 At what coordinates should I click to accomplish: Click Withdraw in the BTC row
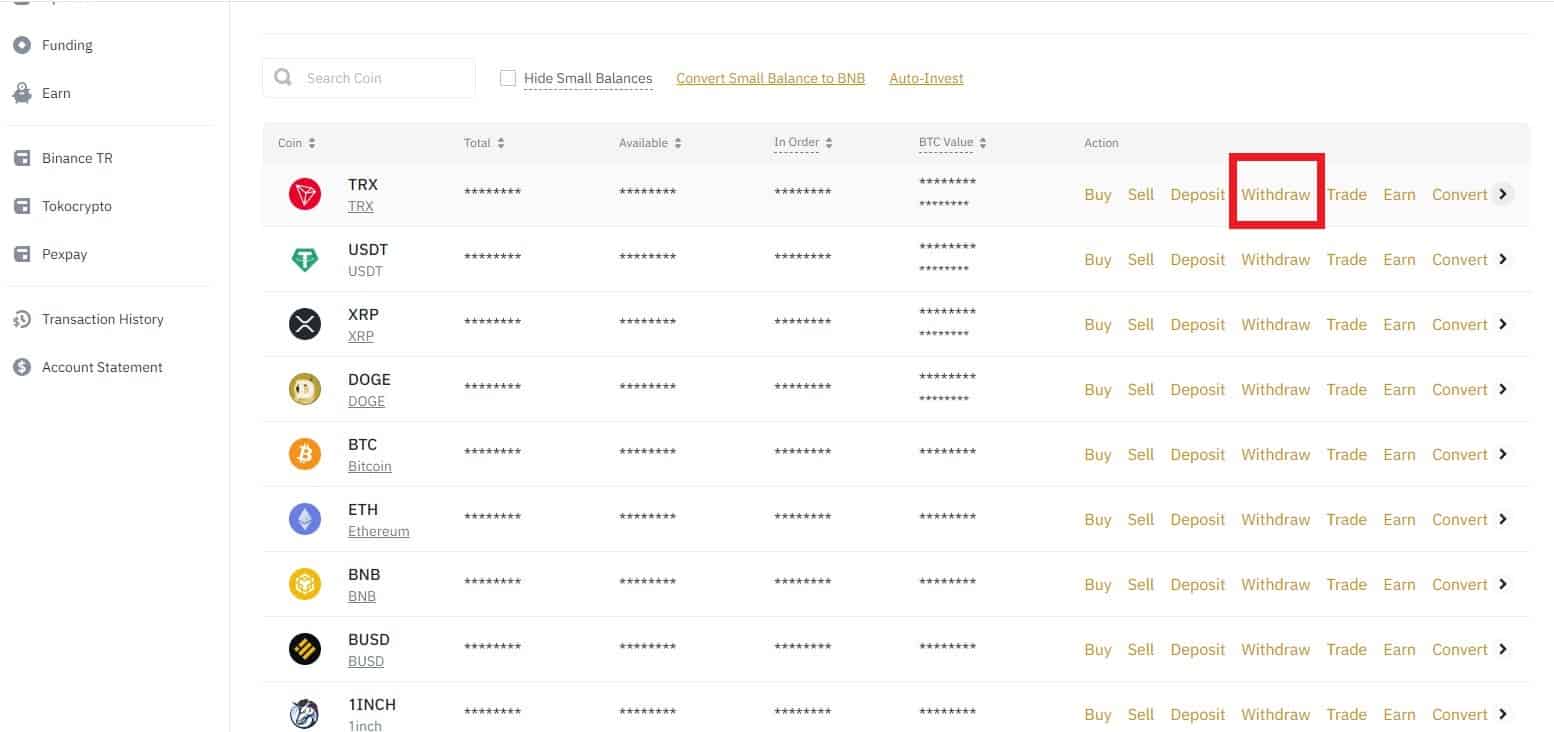click(x=1275, y=454)
